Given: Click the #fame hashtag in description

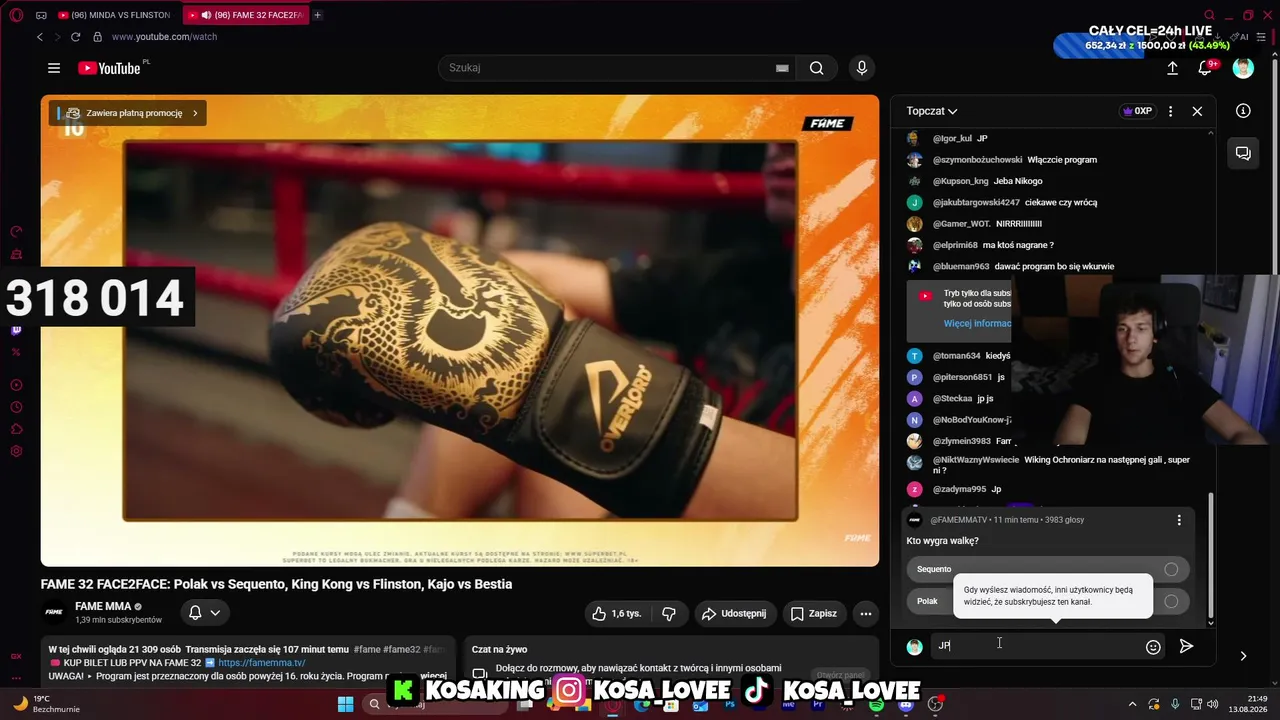Looking at the screenshot, I should point(367,649).
